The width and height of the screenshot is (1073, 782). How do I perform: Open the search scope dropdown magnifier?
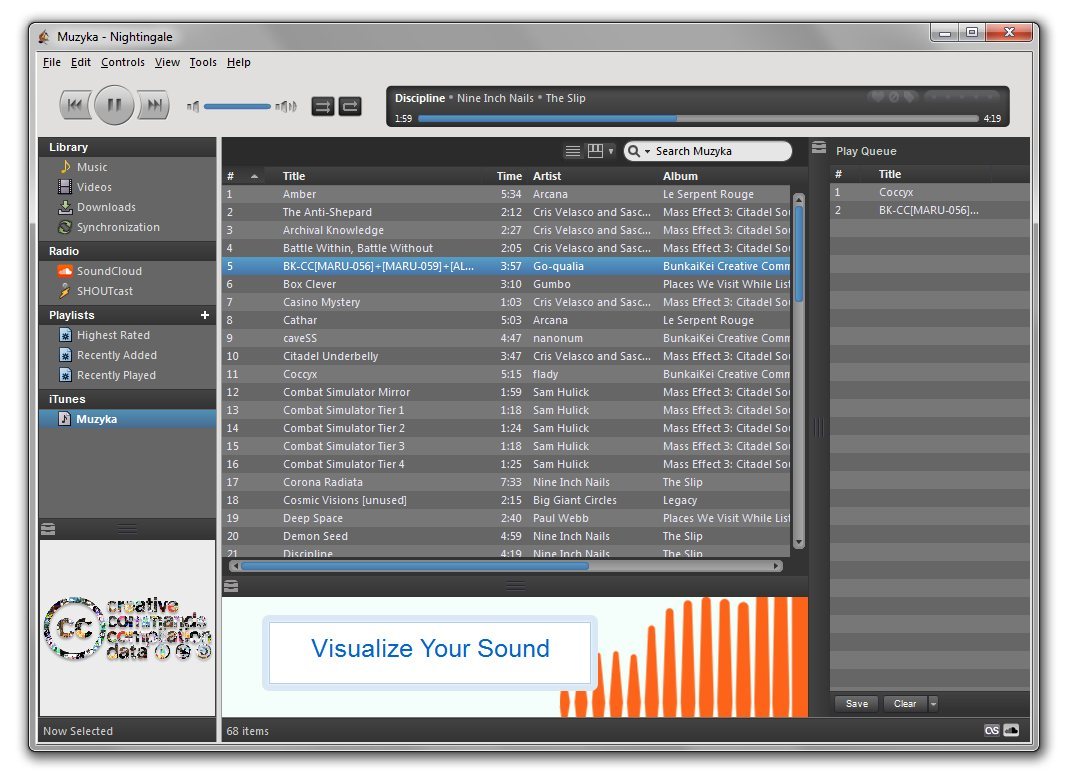pyautogui.click(x=638, y=151)
